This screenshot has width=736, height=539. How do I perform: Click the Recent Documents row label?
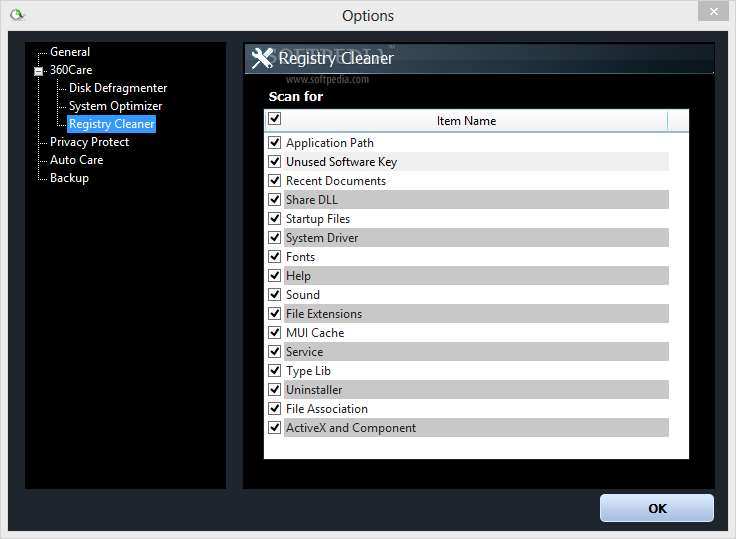tap(336, 181)
